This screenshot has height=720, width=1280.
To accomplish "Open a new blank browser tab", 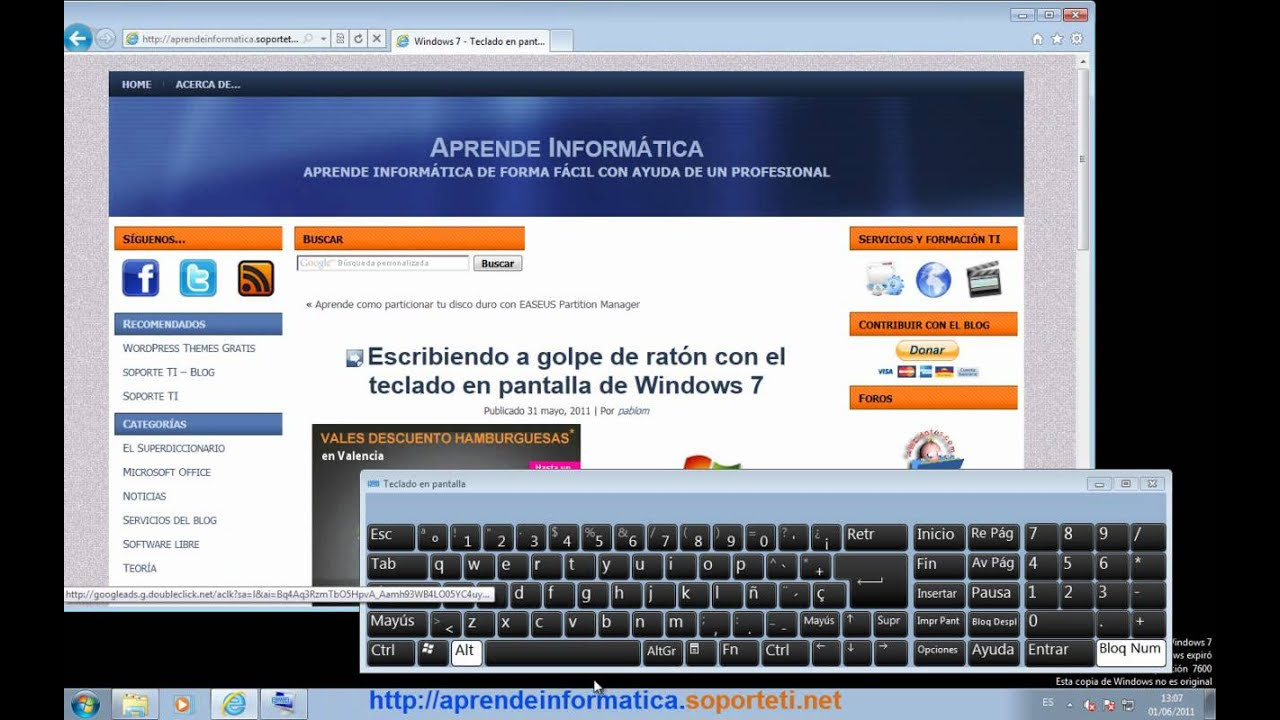I will (x=562, y=41).
